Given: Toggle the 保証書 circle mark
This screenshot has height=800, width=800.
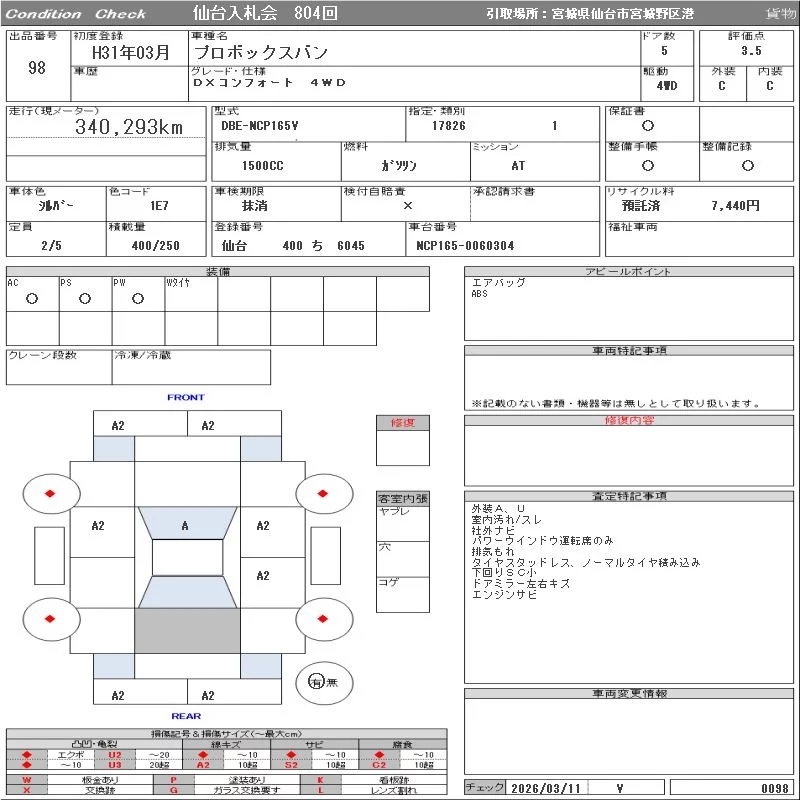Looking at the screenshot, I should pos(648,126).
